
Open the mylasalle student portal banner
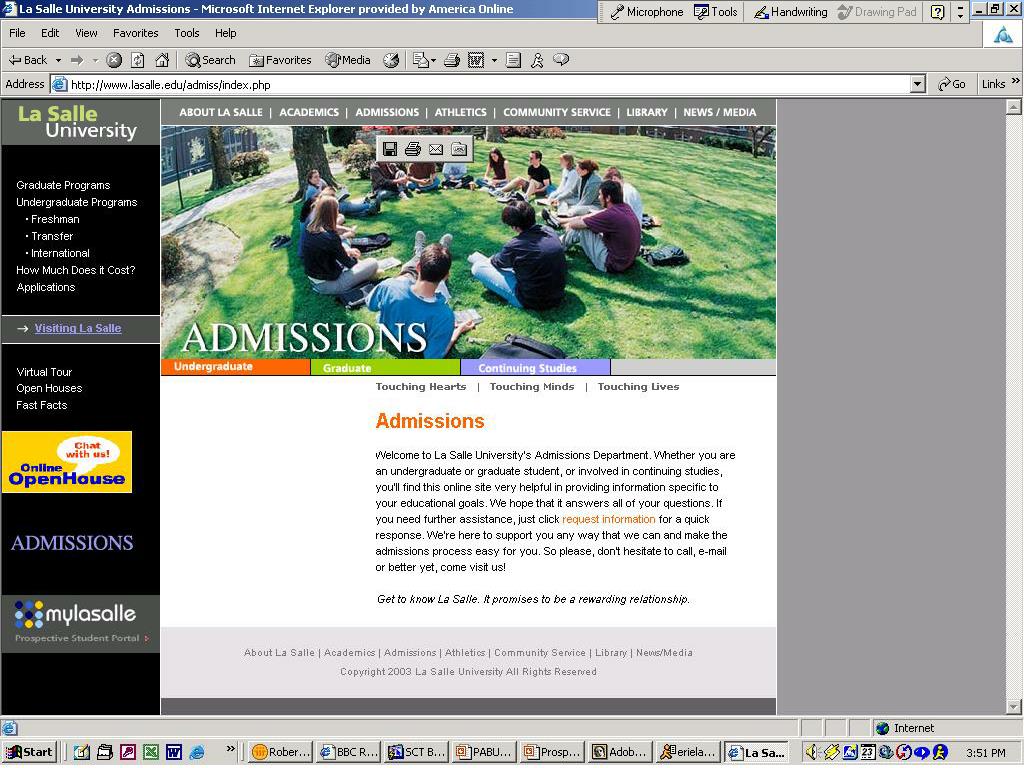[x=80, y=624]
